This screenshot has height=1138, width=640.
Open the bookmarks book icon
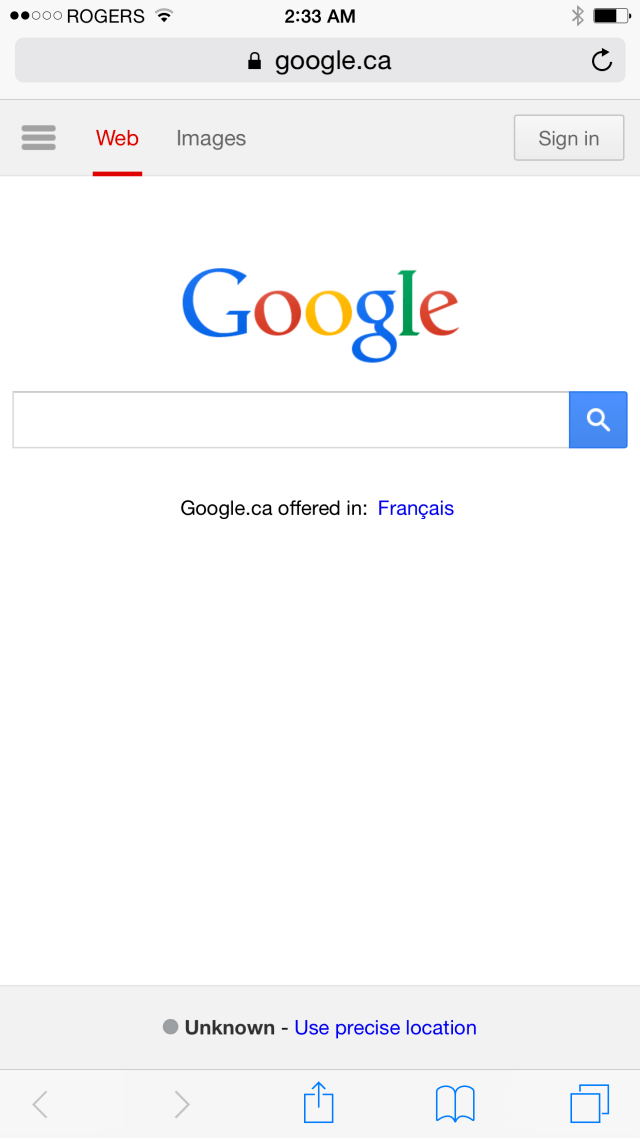[455, 1104]
